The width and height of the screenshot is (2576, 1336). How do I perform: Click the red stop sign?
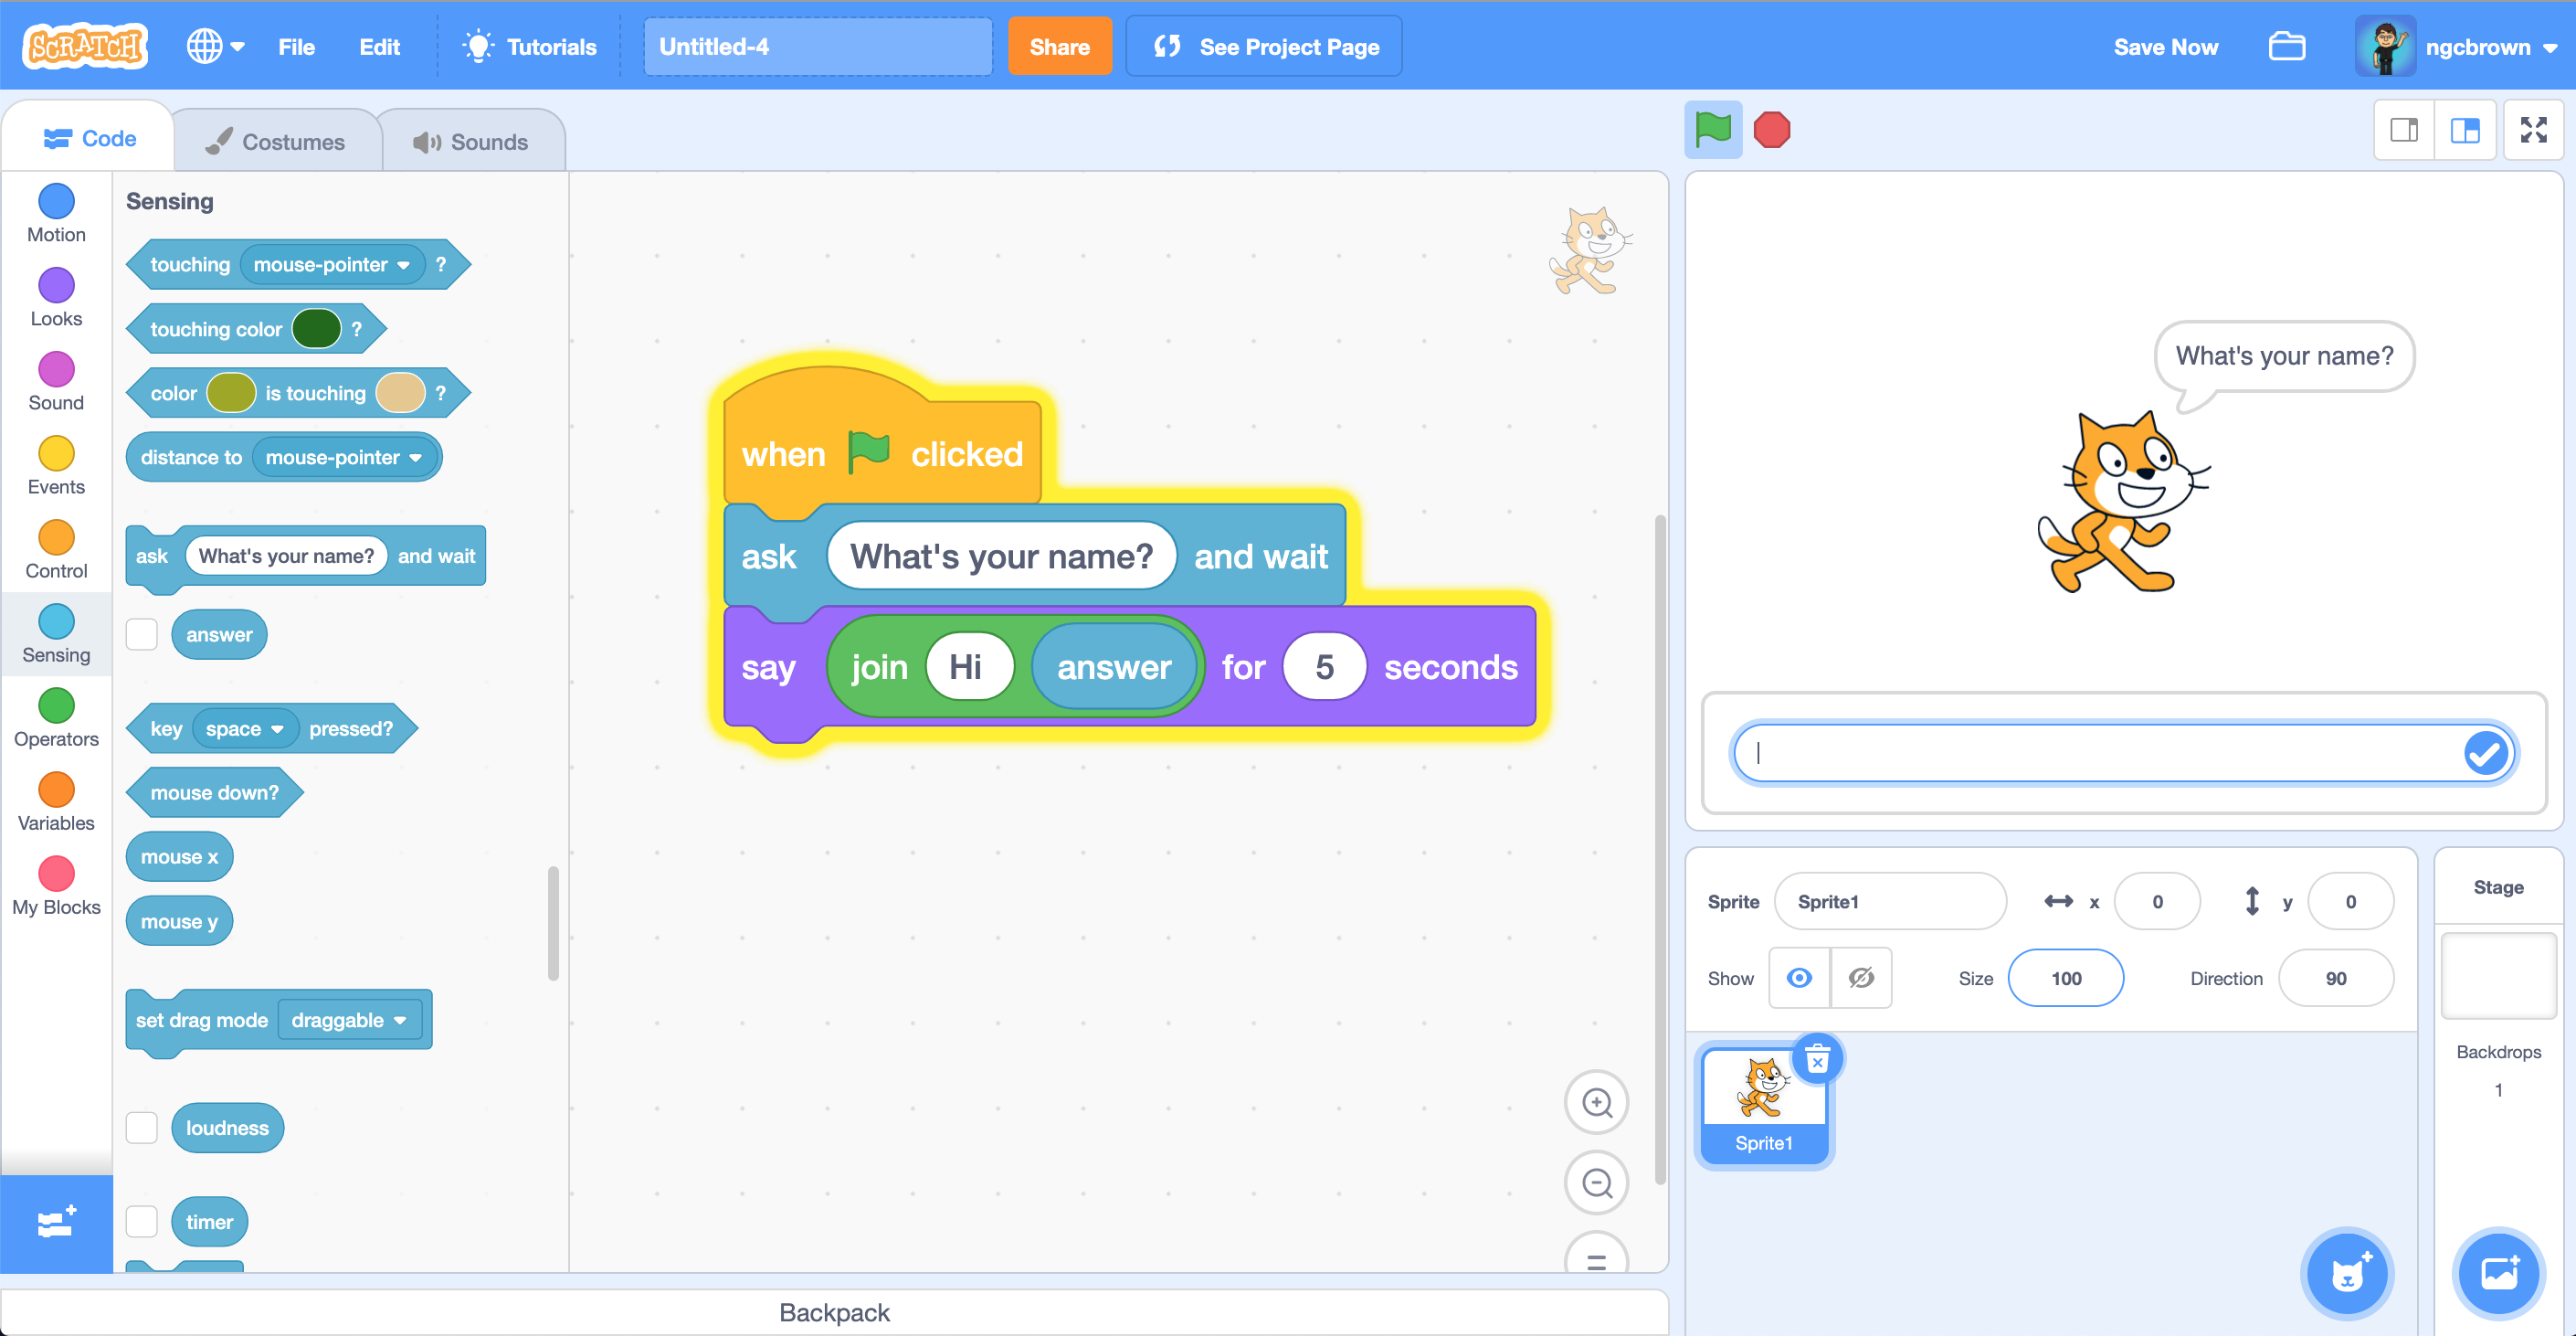(1771, 130)
